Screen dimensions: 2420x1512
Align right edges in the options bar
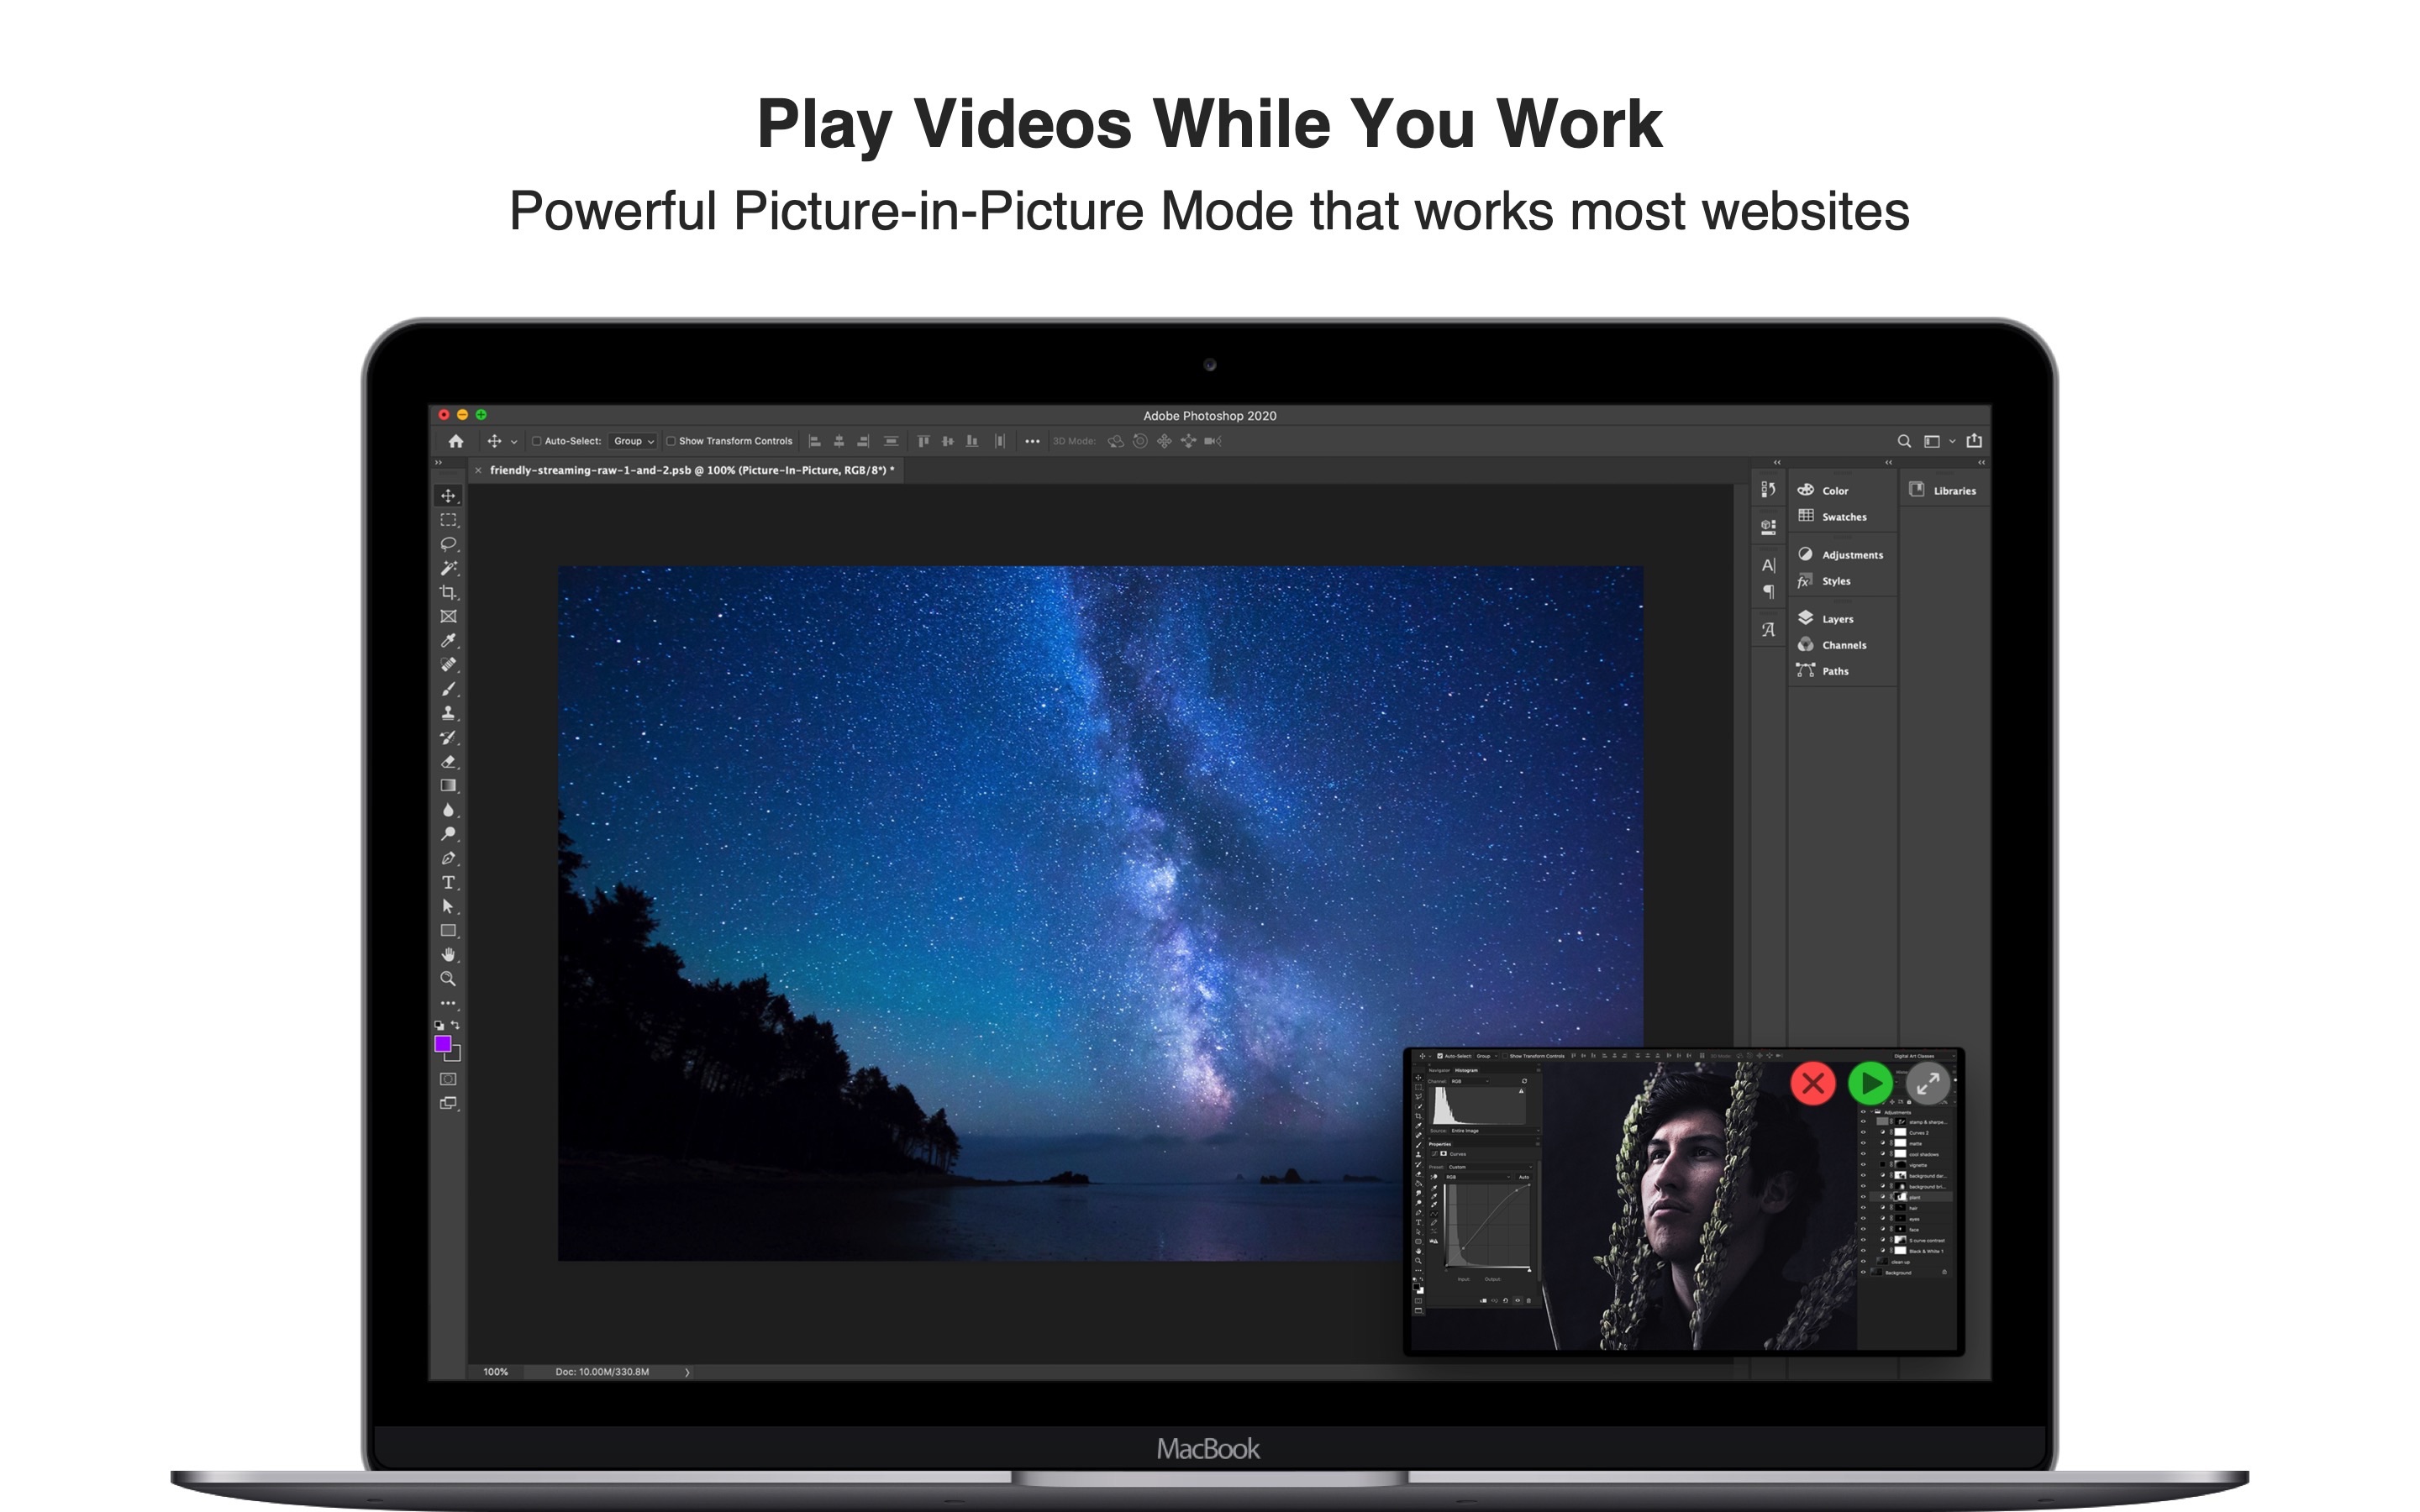pos(863,441)
